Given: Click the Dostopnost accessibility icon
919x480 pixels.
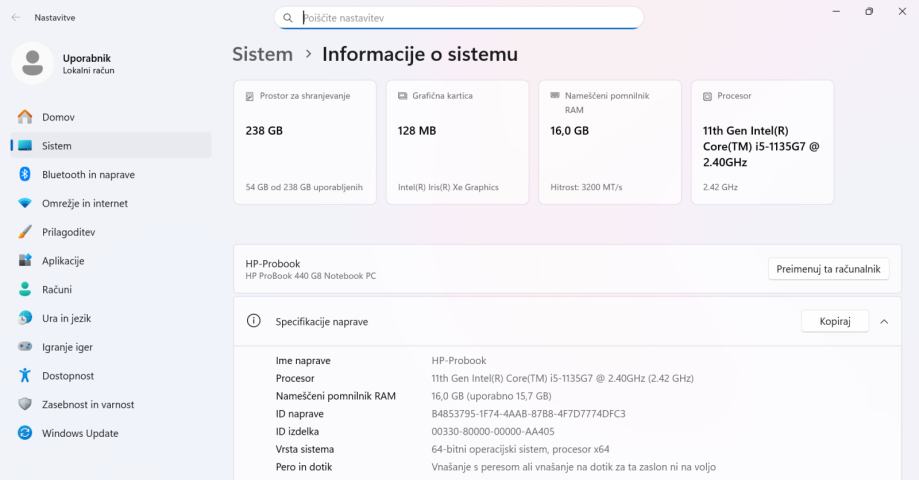Looking at the screenshot, I should pyautogui.click(x=25, y=375).
